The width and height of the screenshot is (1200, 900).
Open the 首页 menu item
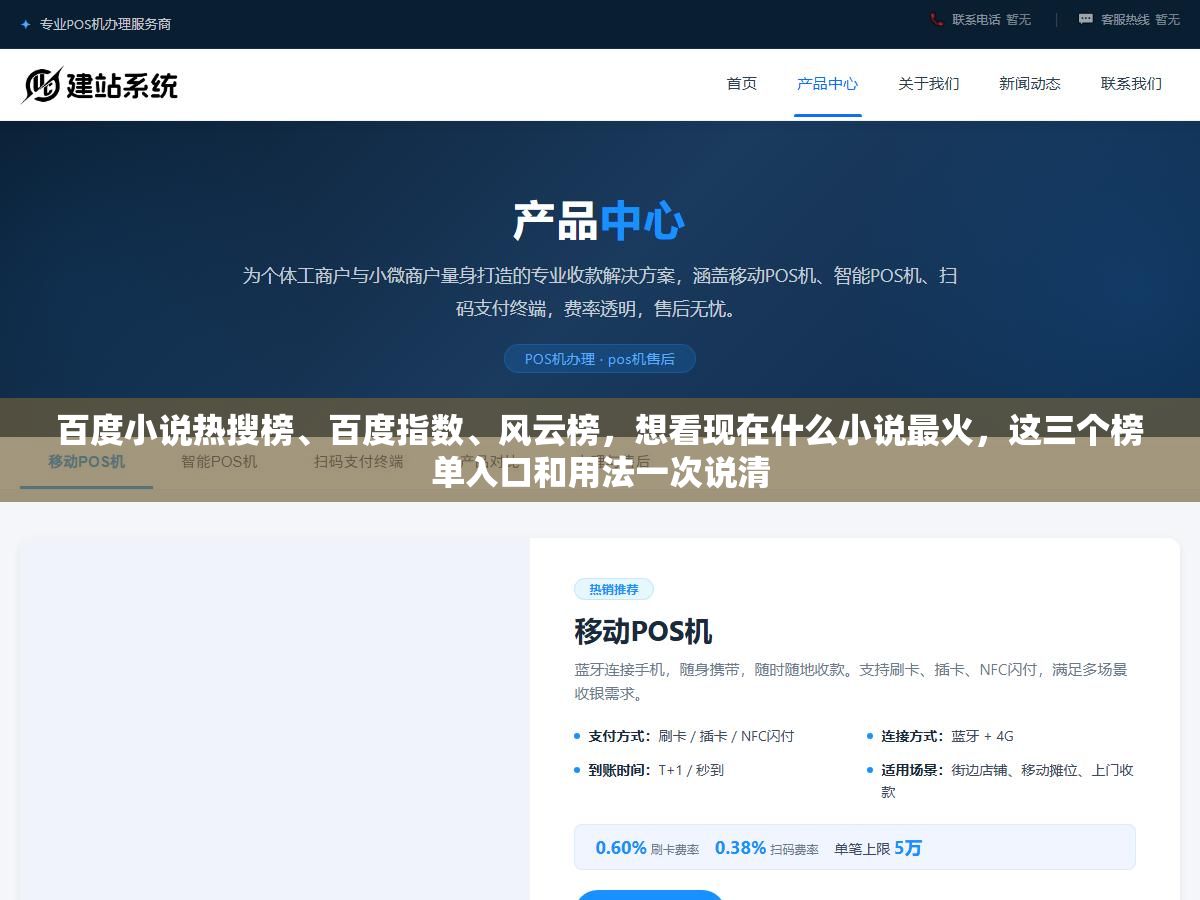coord(742,84)
